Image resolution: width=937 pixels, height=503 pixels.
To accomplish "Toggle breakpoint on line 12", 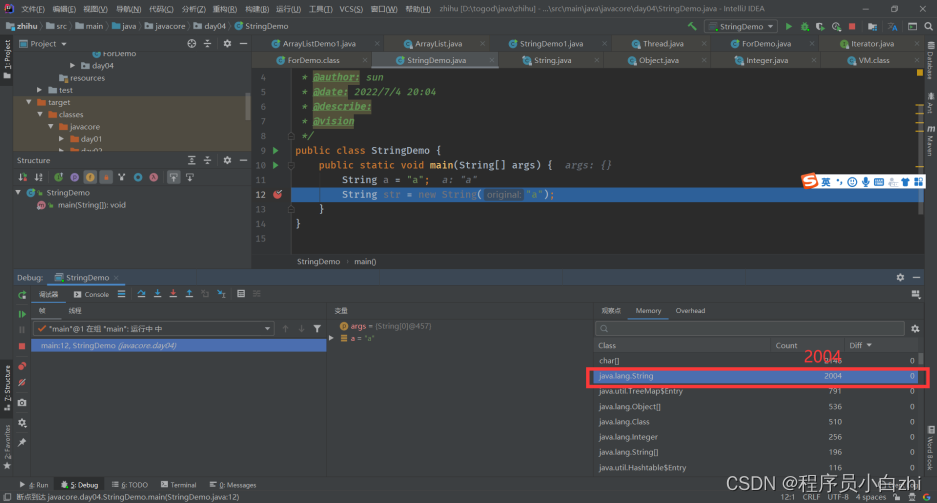I will pyautogui.click(x=277, y=194).
